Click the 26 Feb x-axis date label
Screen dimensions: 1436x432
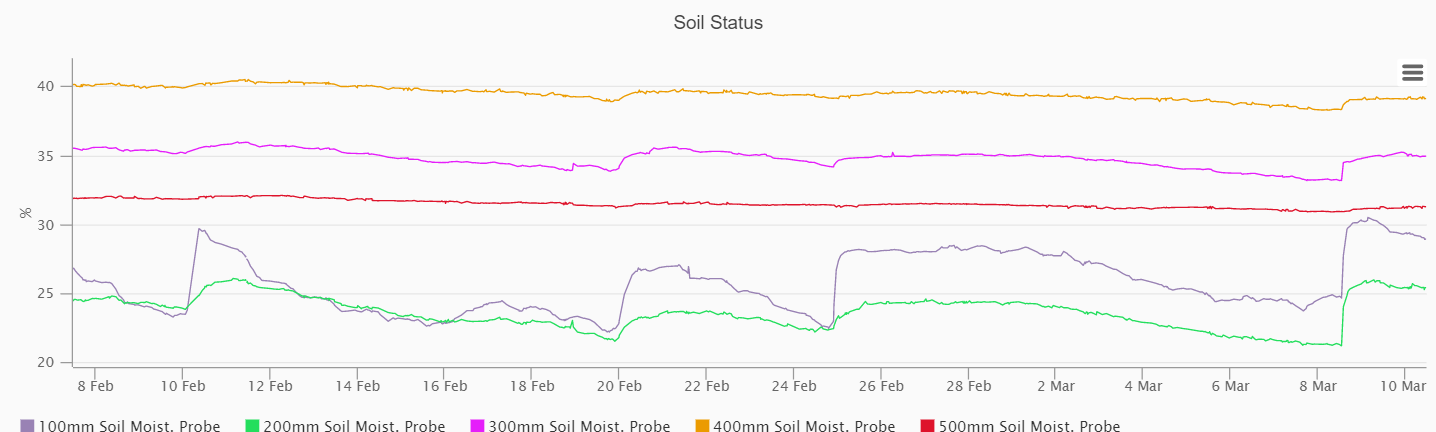coord(881,385)
